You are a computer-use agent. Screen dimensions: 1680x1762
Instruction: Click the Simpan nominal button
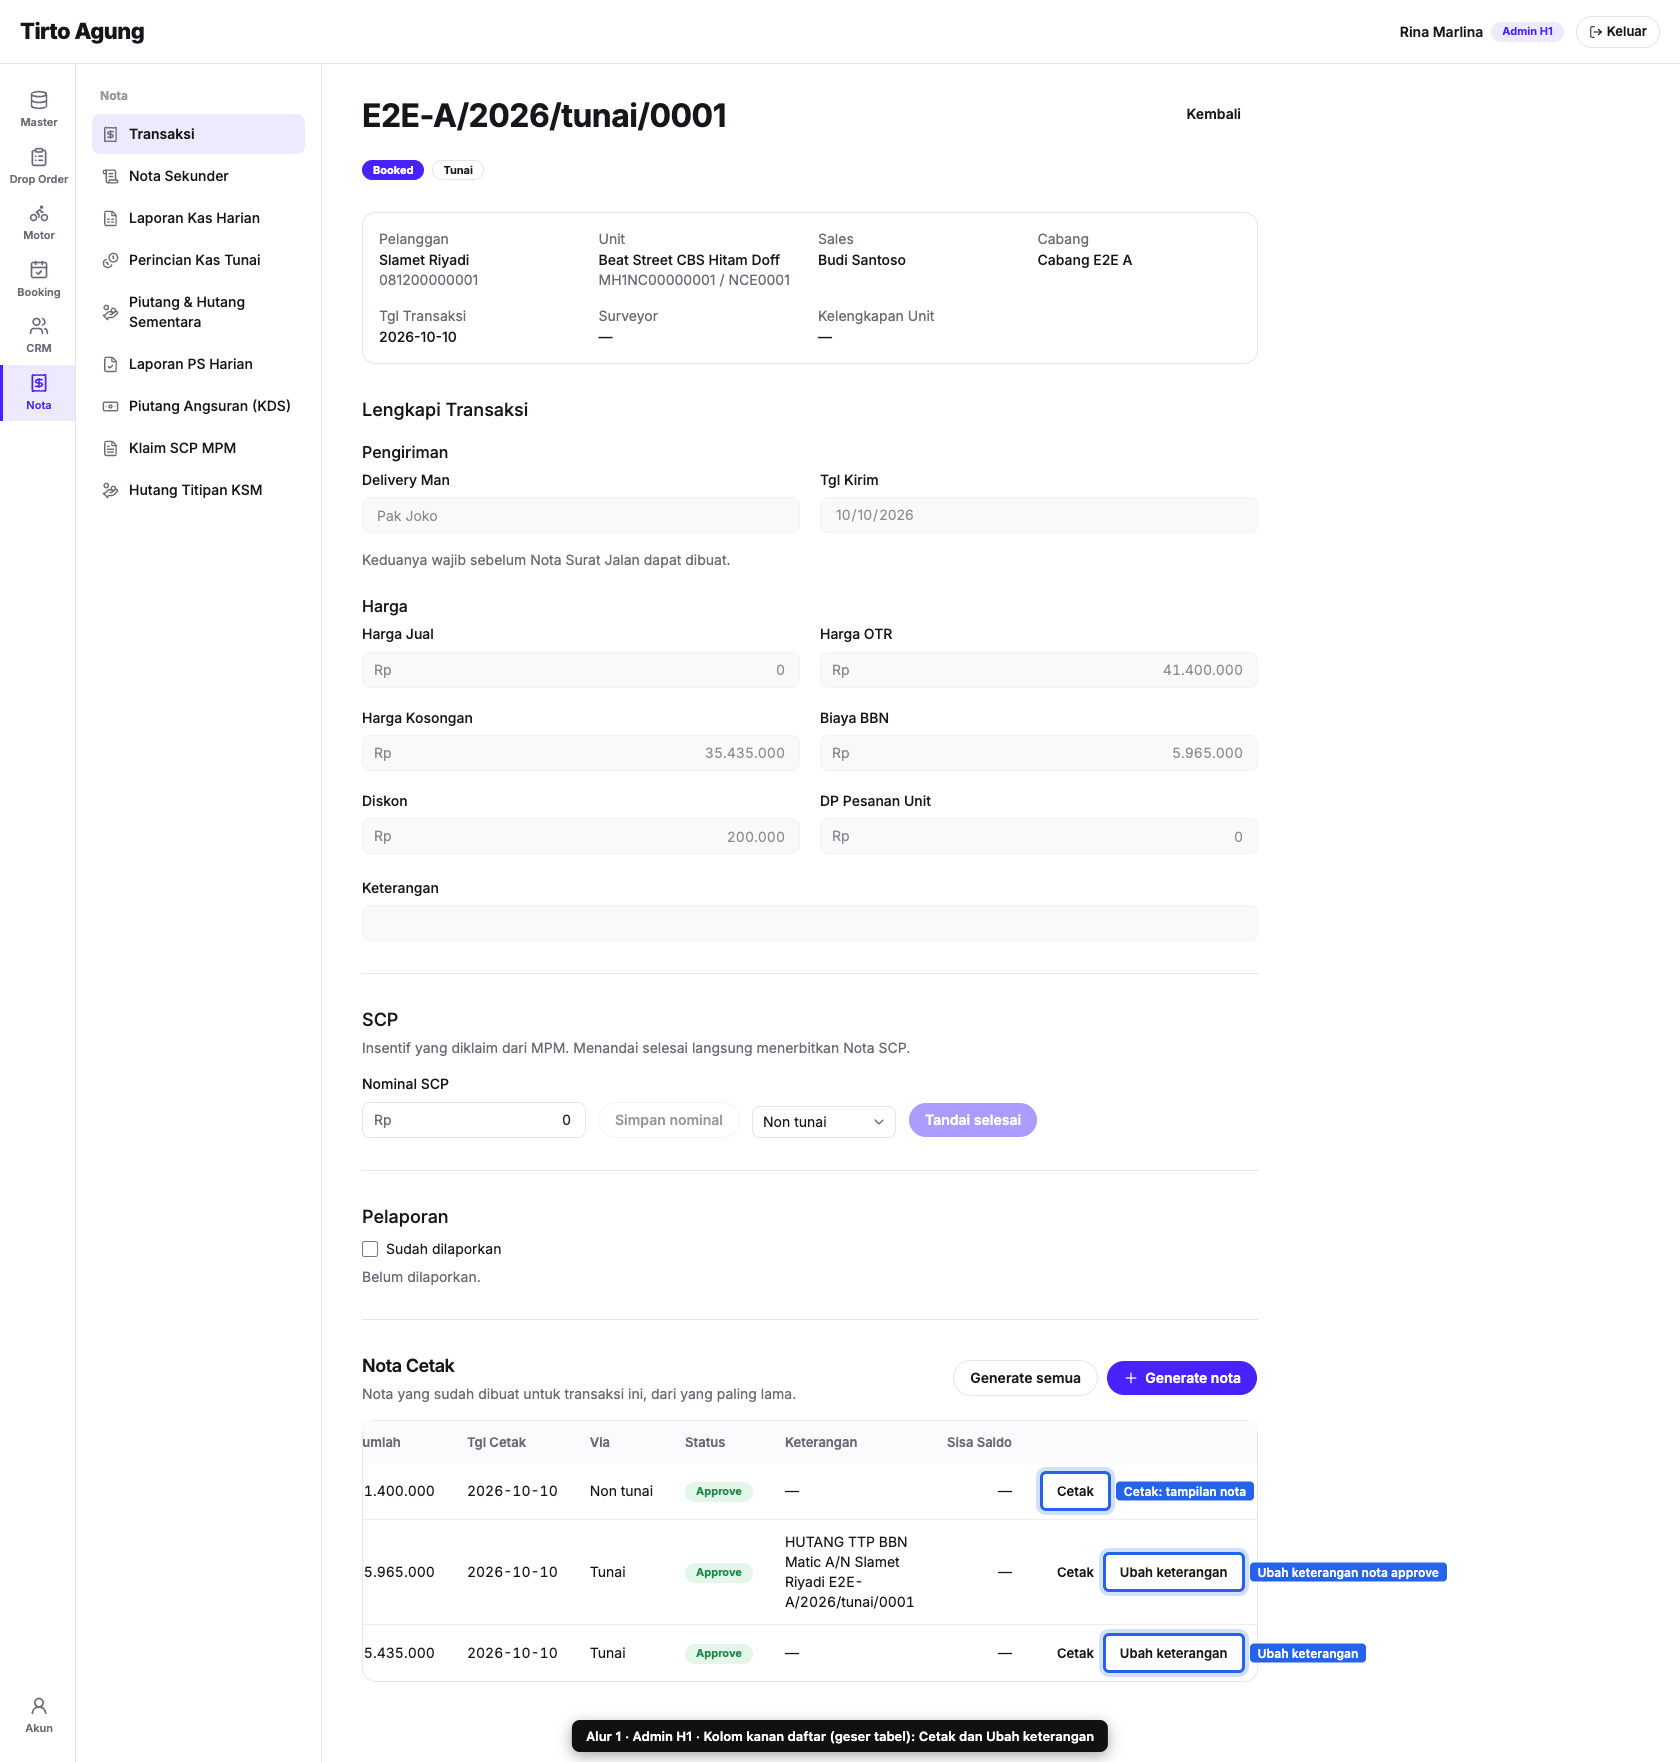(x=668, y=1120)
